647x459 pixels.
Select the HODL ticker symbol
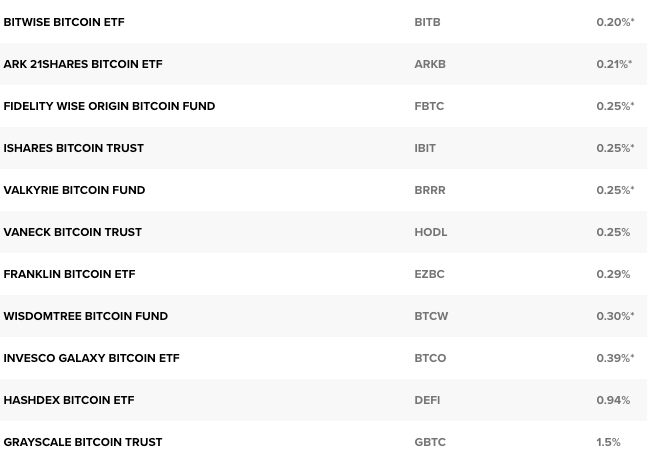pyautogui.click(x=431, y=232)
